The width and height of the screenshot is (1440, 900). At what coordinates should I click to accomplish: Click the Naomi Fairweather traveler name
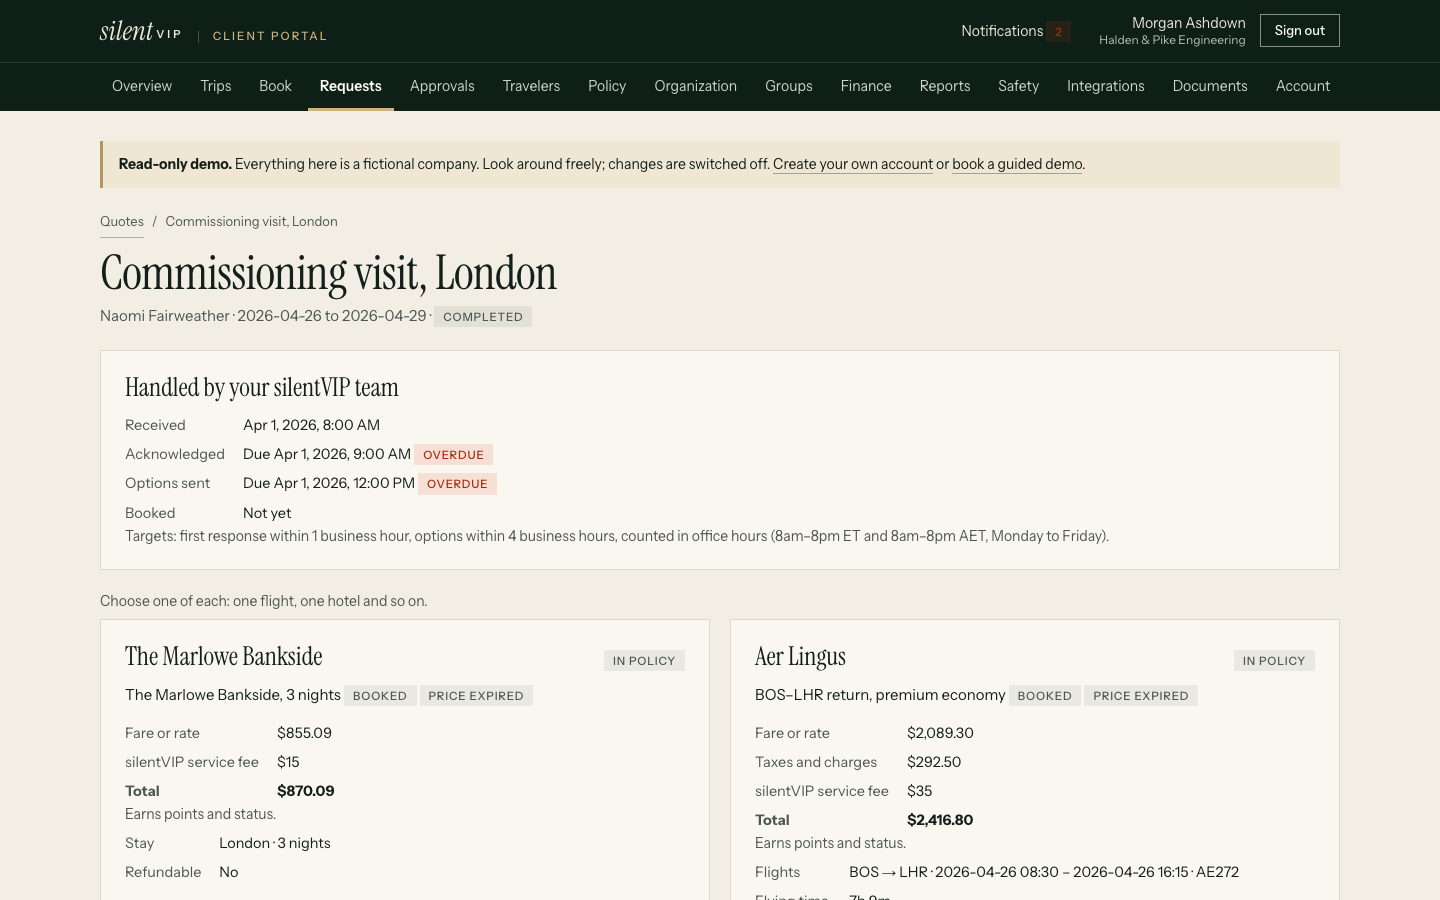tap(165, 316)
